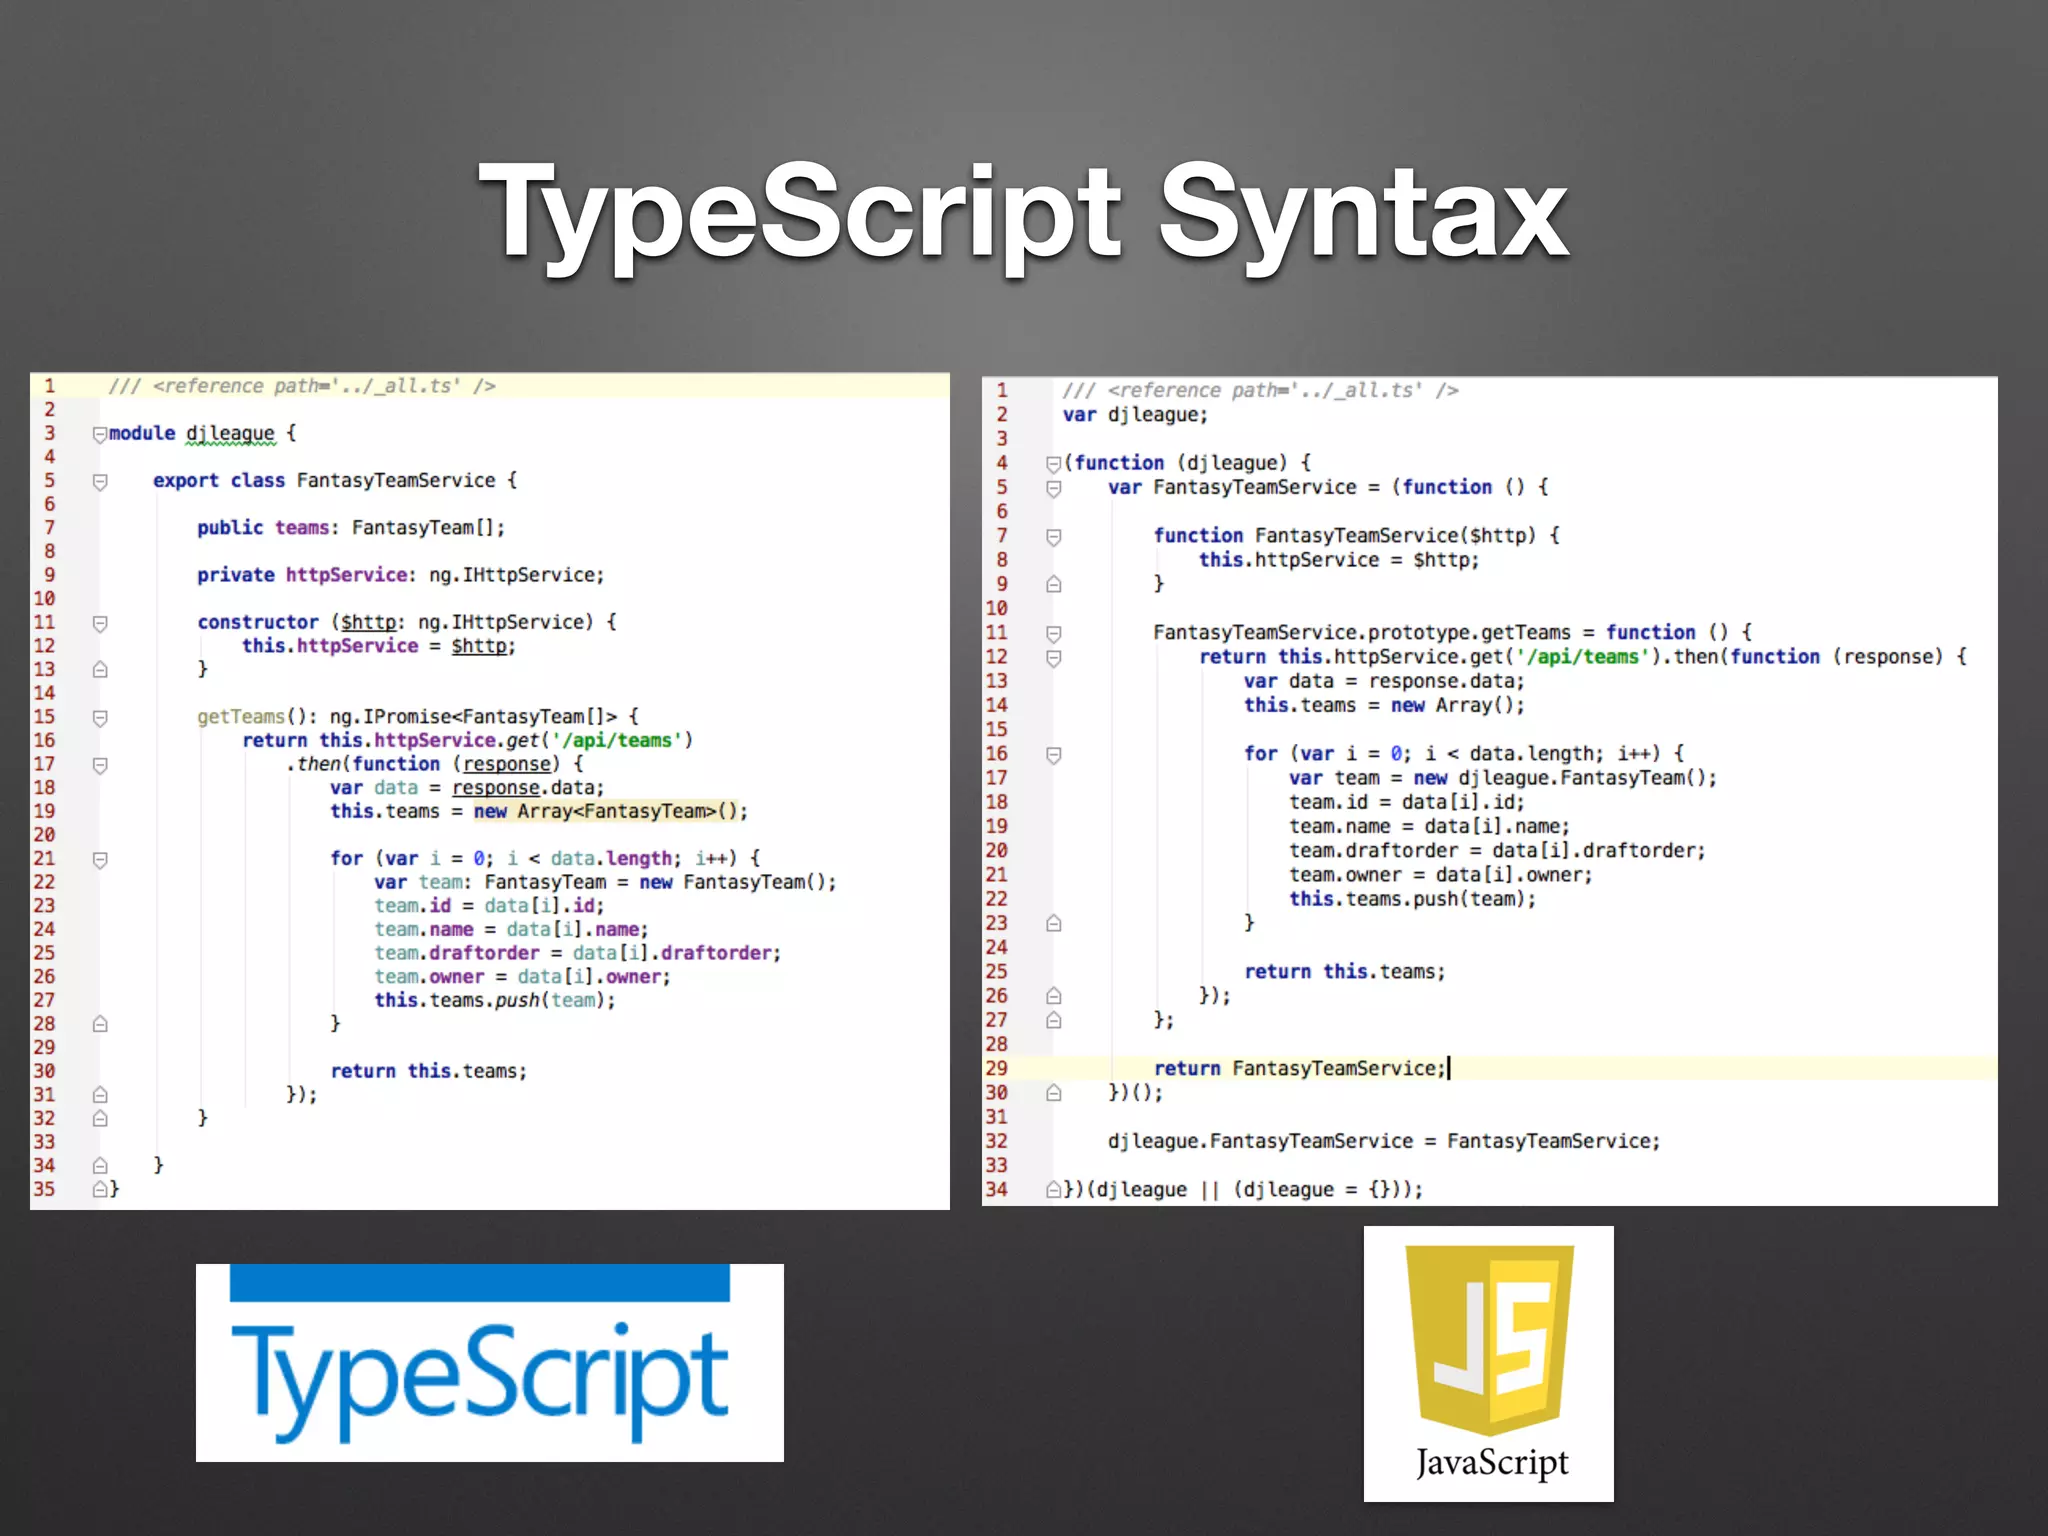Screen dimensions: 2048x1536
Task: Click 'ng.IPromise<FantasyTeam[]>' return type
Action: click(x=474, y=717)
